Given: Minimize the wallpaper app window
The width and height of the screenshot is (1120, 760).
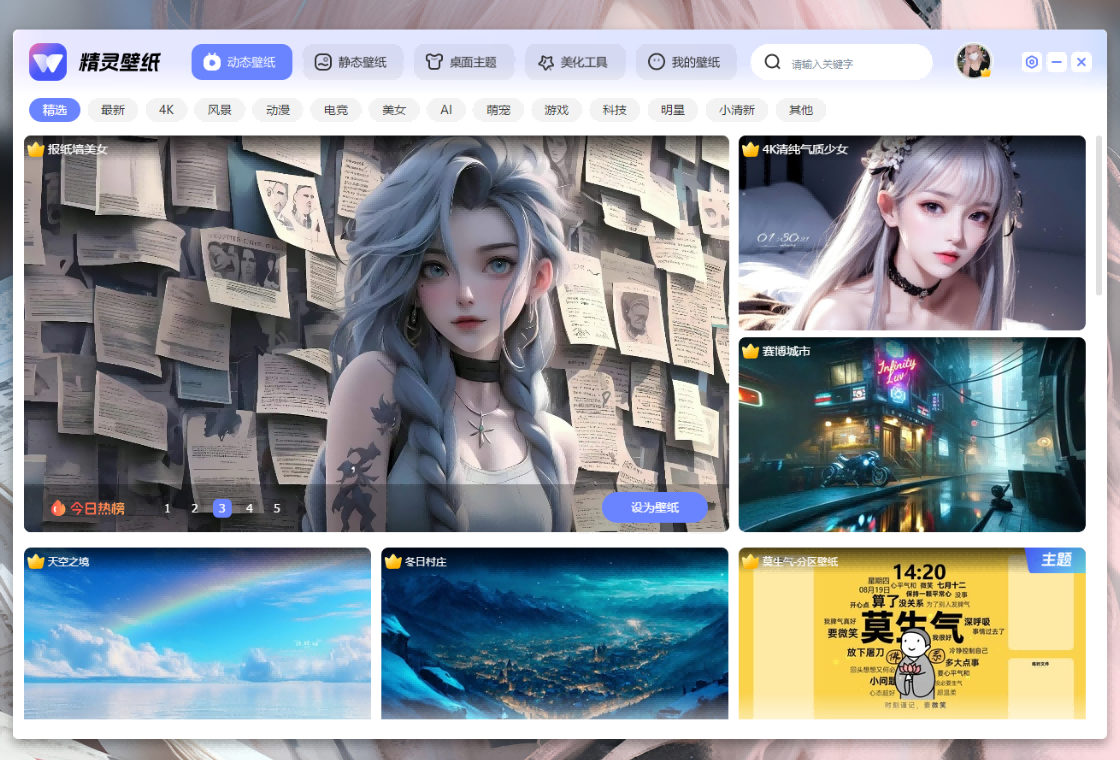Looking at the screenshot, I should 1056,62.
